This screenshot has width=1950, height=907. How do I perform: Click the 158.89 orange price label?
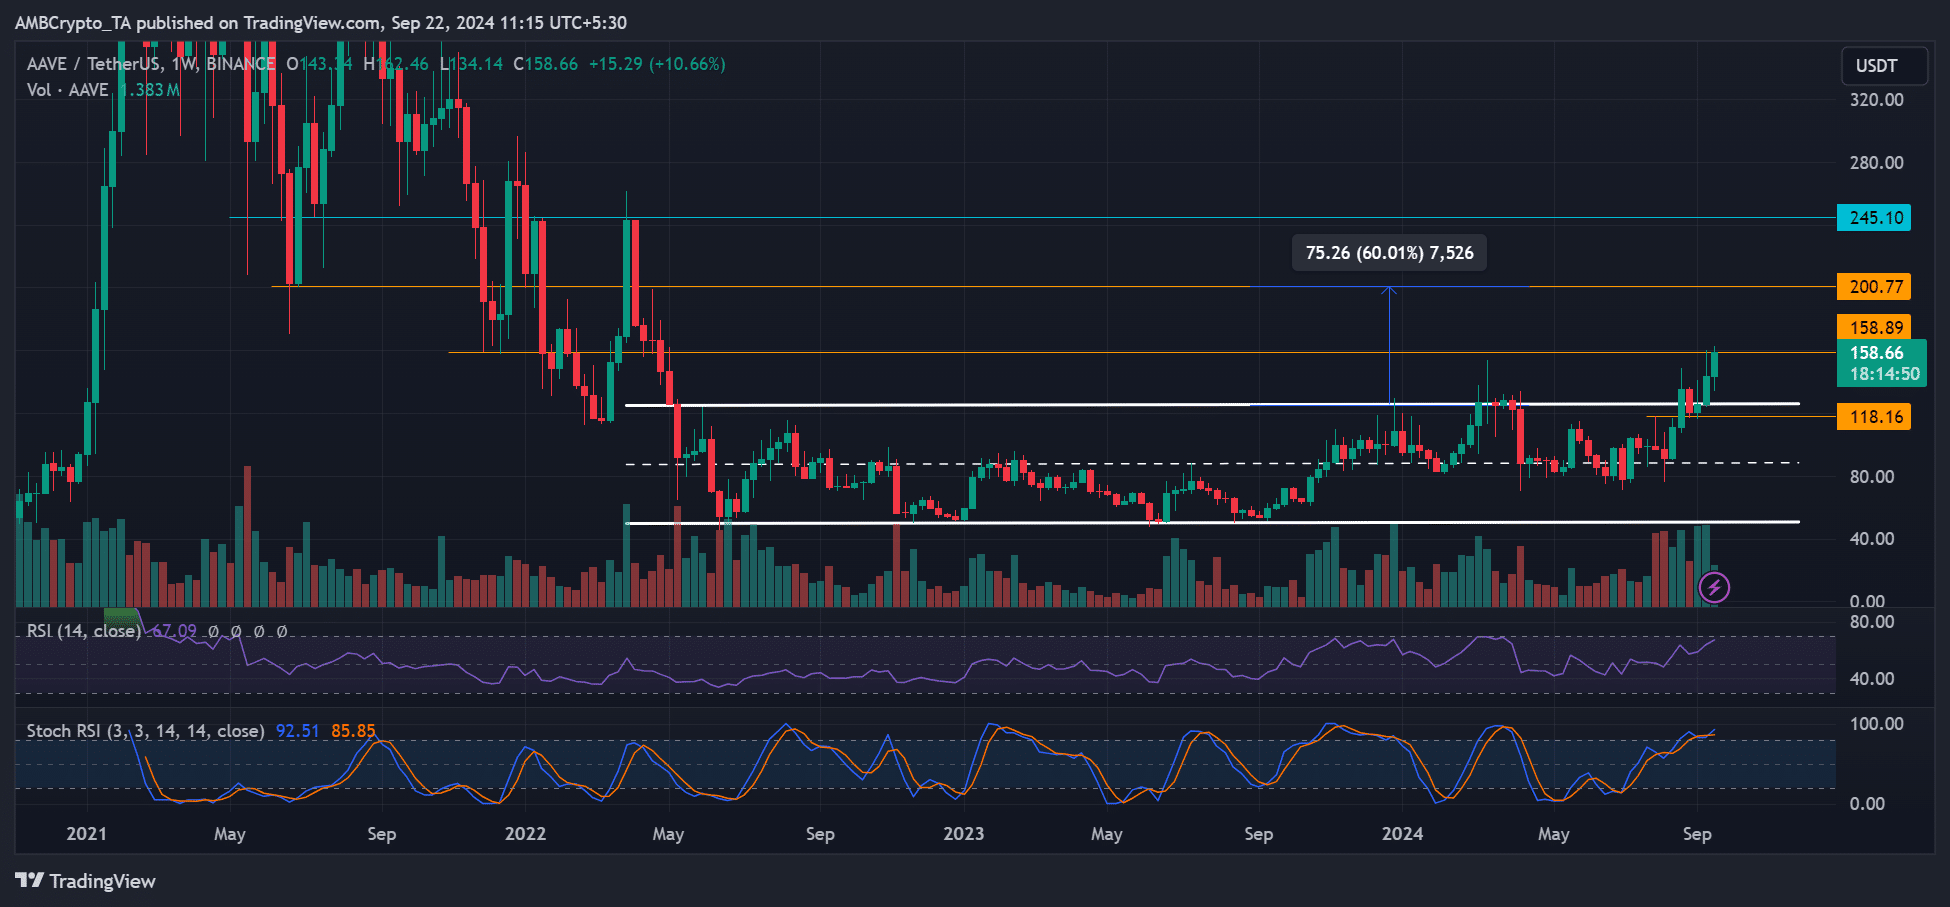1874,327
